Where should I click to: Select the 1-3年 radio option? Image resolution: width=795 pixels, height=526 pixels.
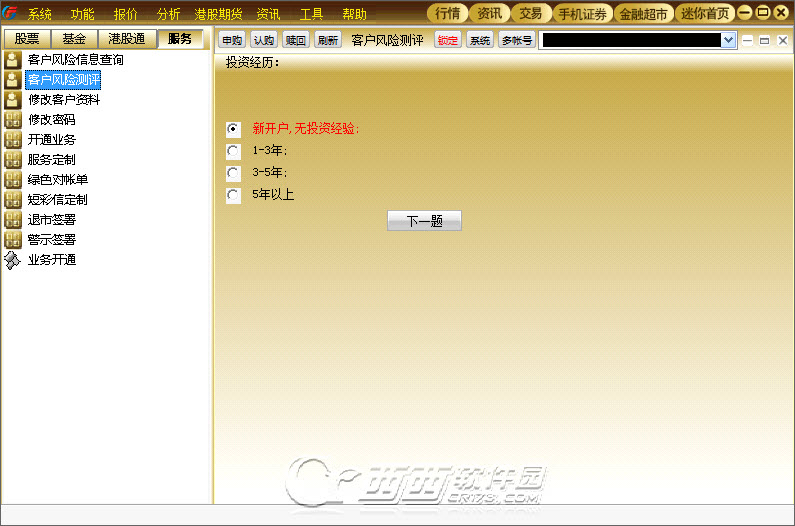tap(233, 151)
